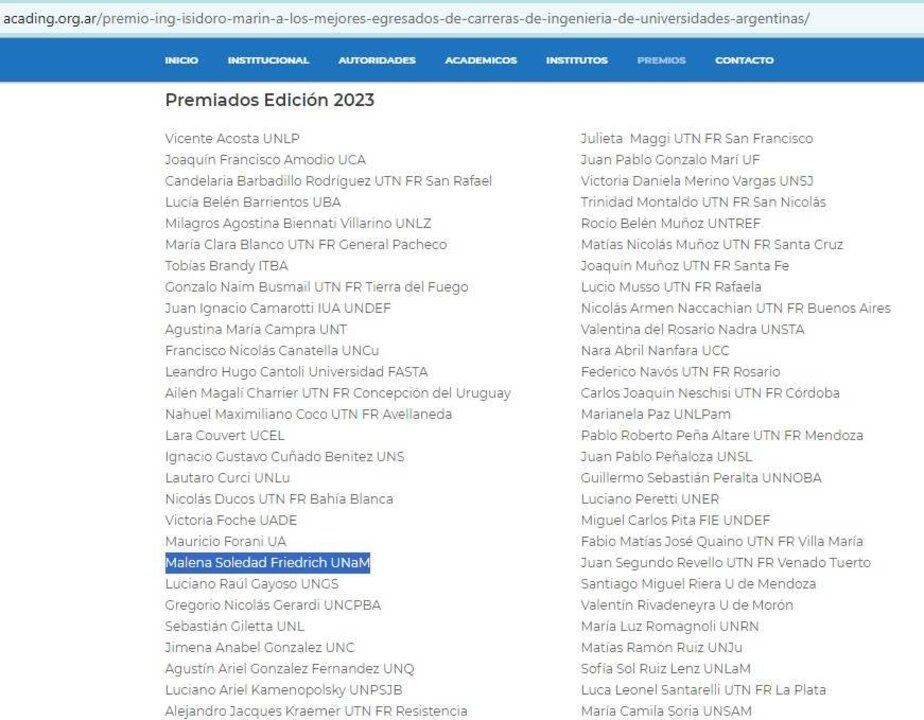Click 'Matías Nicolás Muñoz UTN FR Santa Cruz'

tap(712, 245)
